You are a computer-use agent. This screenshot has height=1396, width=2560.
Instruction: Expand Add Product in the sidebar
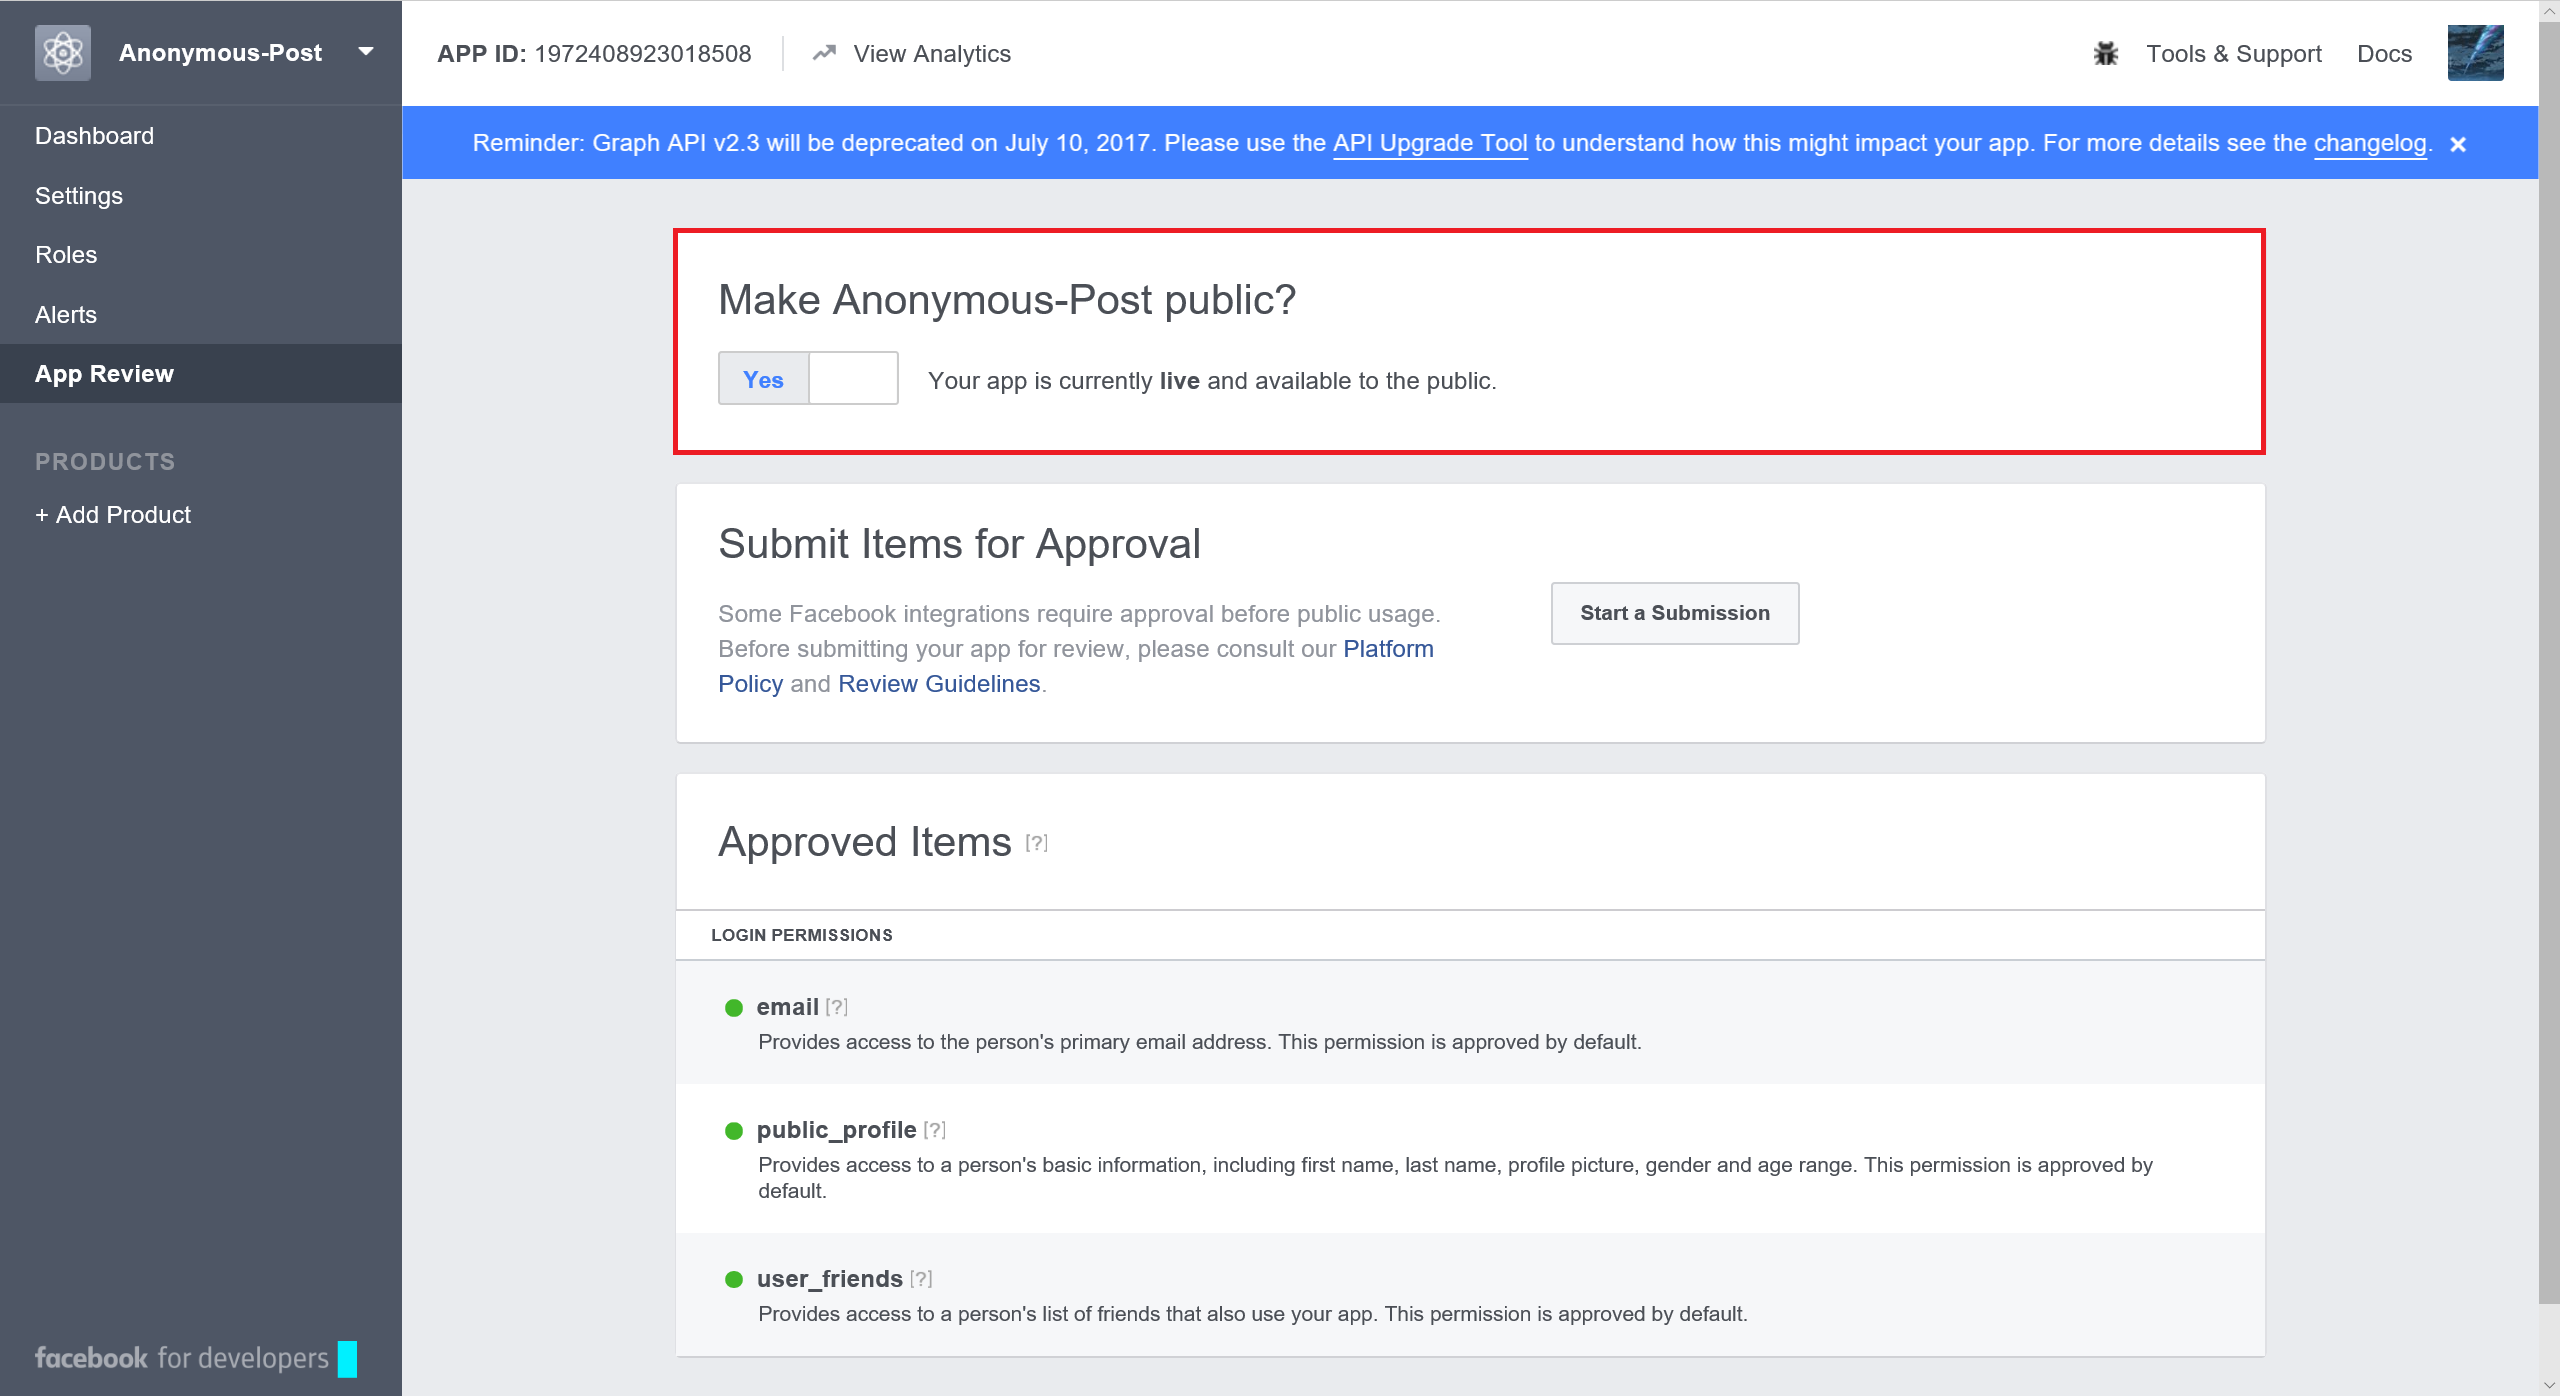tap(113, 515)
